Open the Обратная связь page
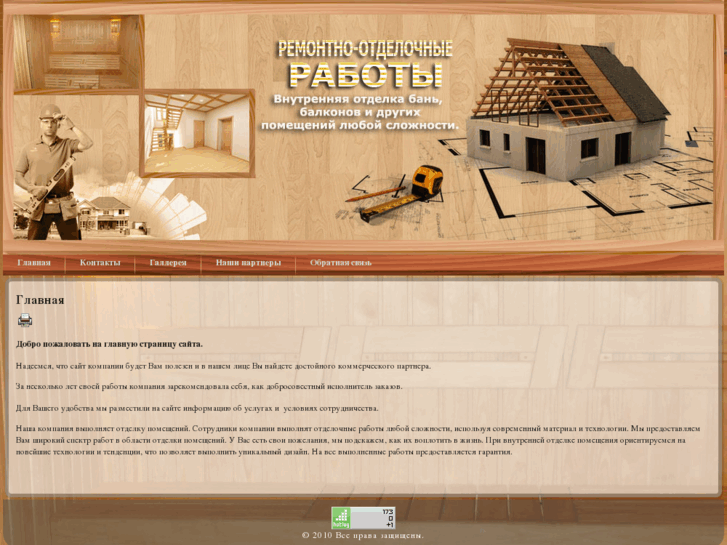Screen dimensions: 727x545 click(340, 263)
